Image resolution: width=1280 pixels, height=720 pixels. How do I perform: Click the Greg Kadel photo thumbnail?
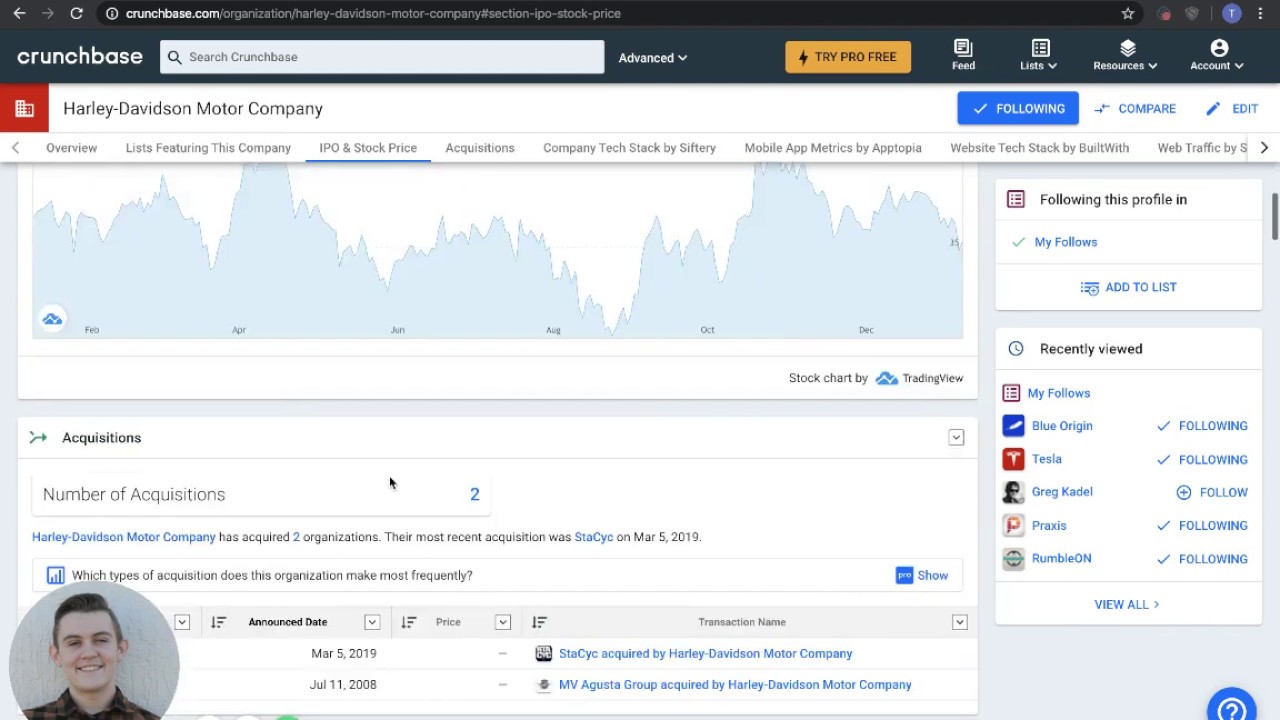click(1013, 492)
